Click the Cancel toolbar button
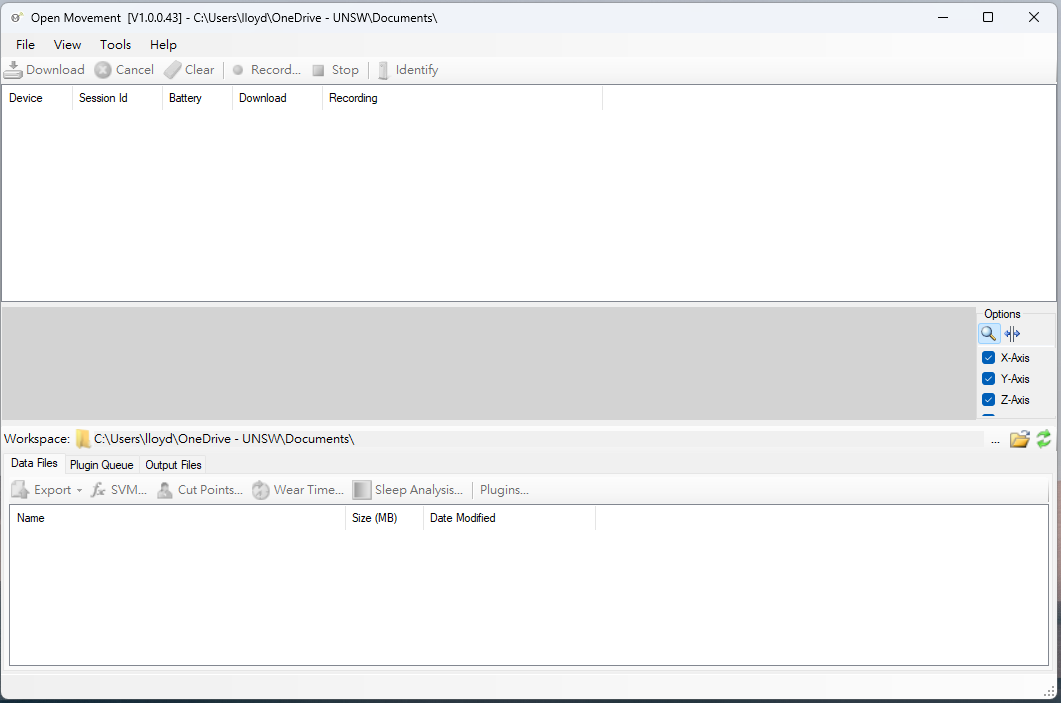The height and width of the screenshot is (703, 1061). tap(125, 70)
